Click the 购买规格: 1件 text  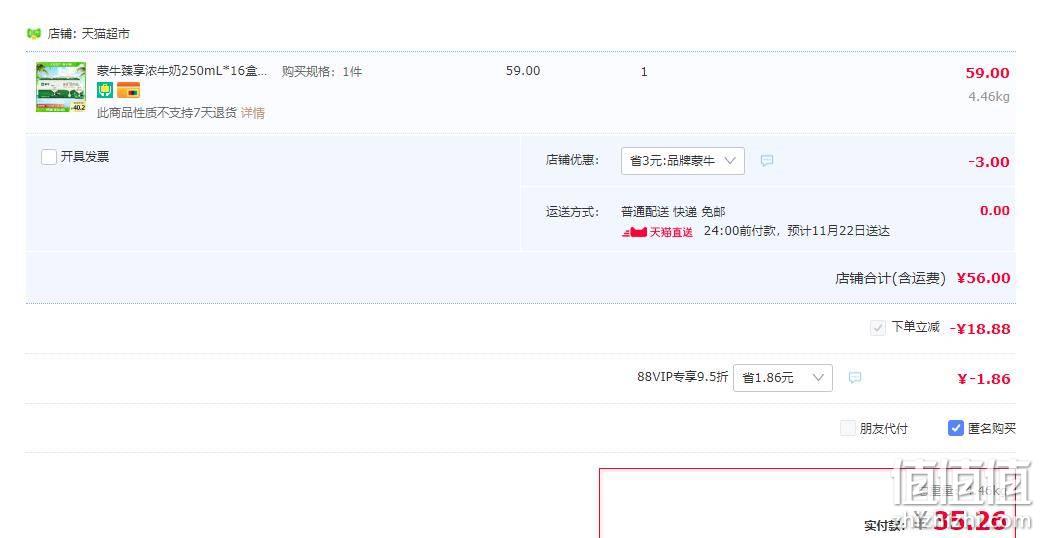321,72
